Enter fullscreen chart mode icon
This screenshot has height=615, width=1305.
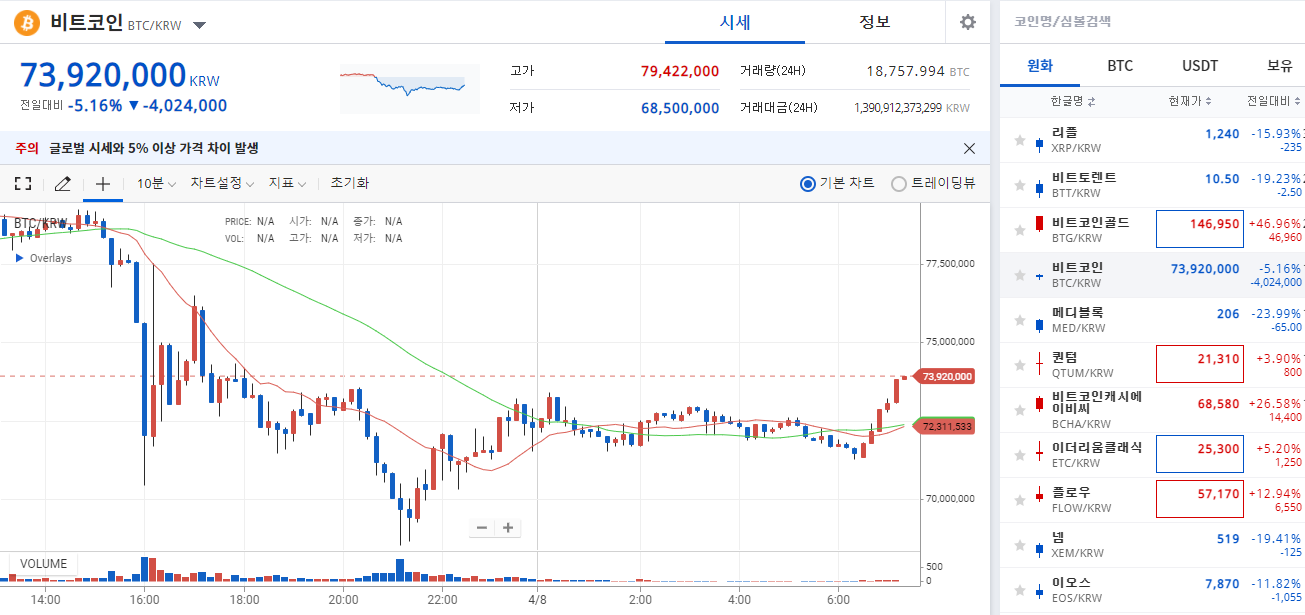pyautogui.click(x=23, y=183)
